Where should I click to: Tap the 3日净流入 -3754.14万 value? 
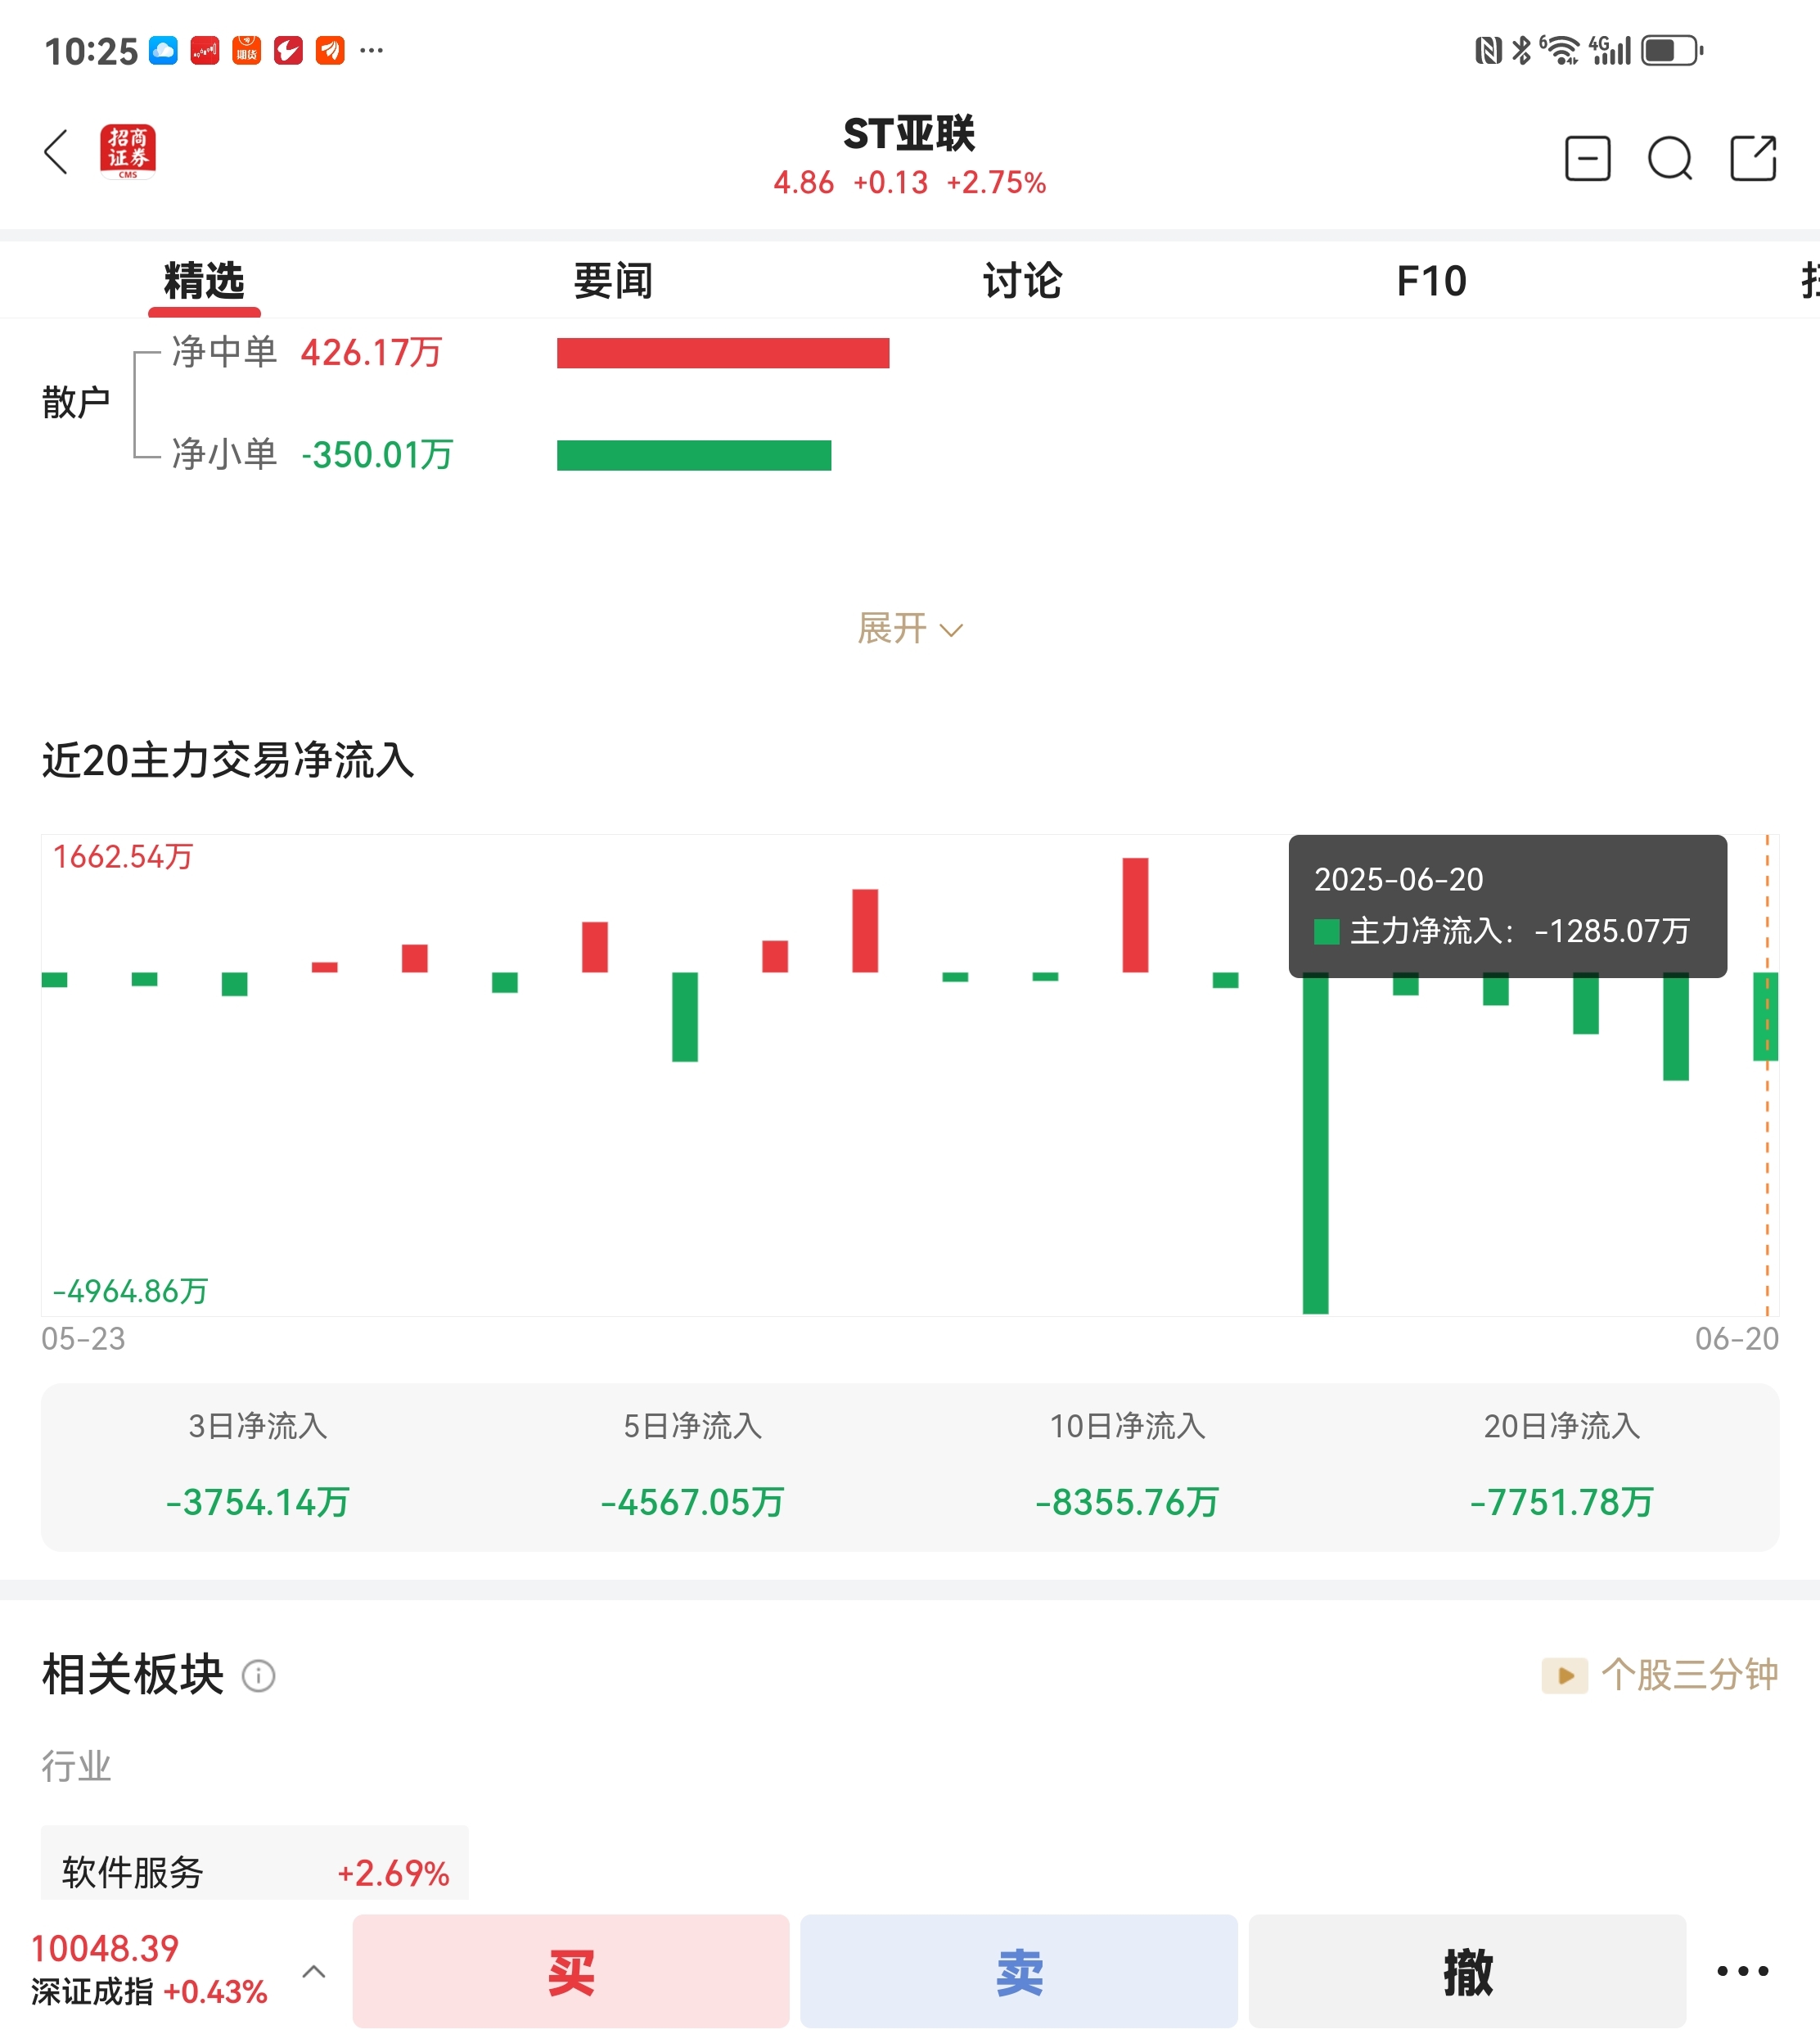coord(258,1502)
